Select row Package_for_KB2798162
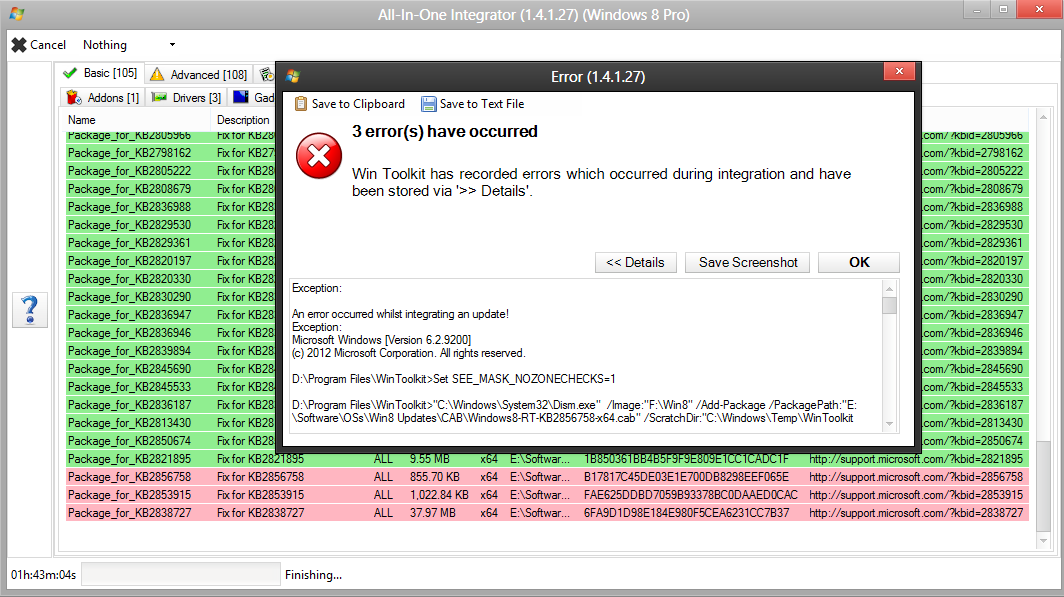 point(171,153)
